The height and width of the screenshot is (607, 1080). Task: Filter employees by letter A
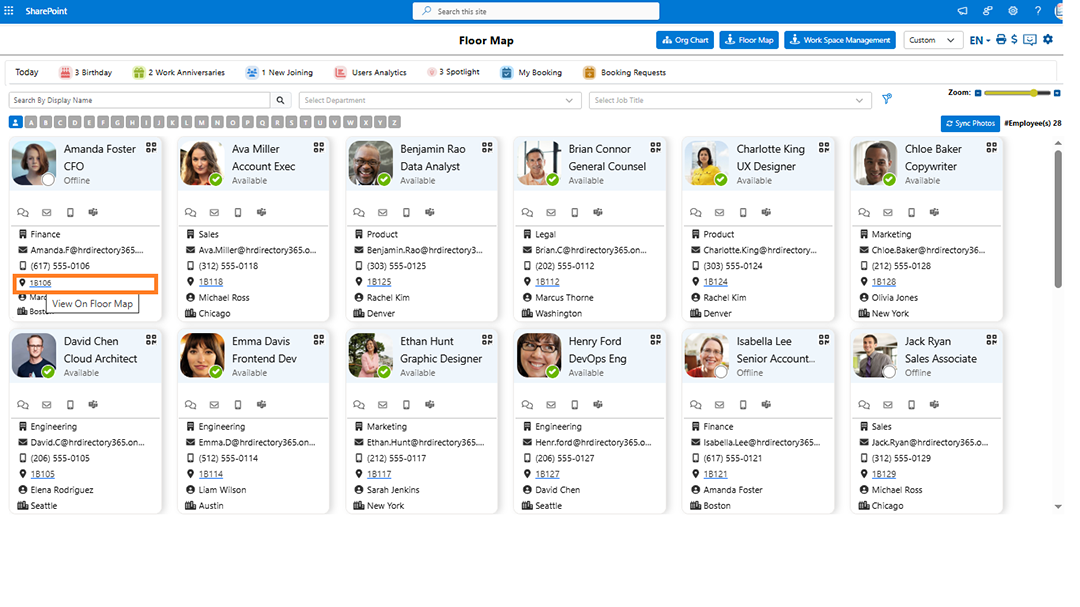coord(30,122)
